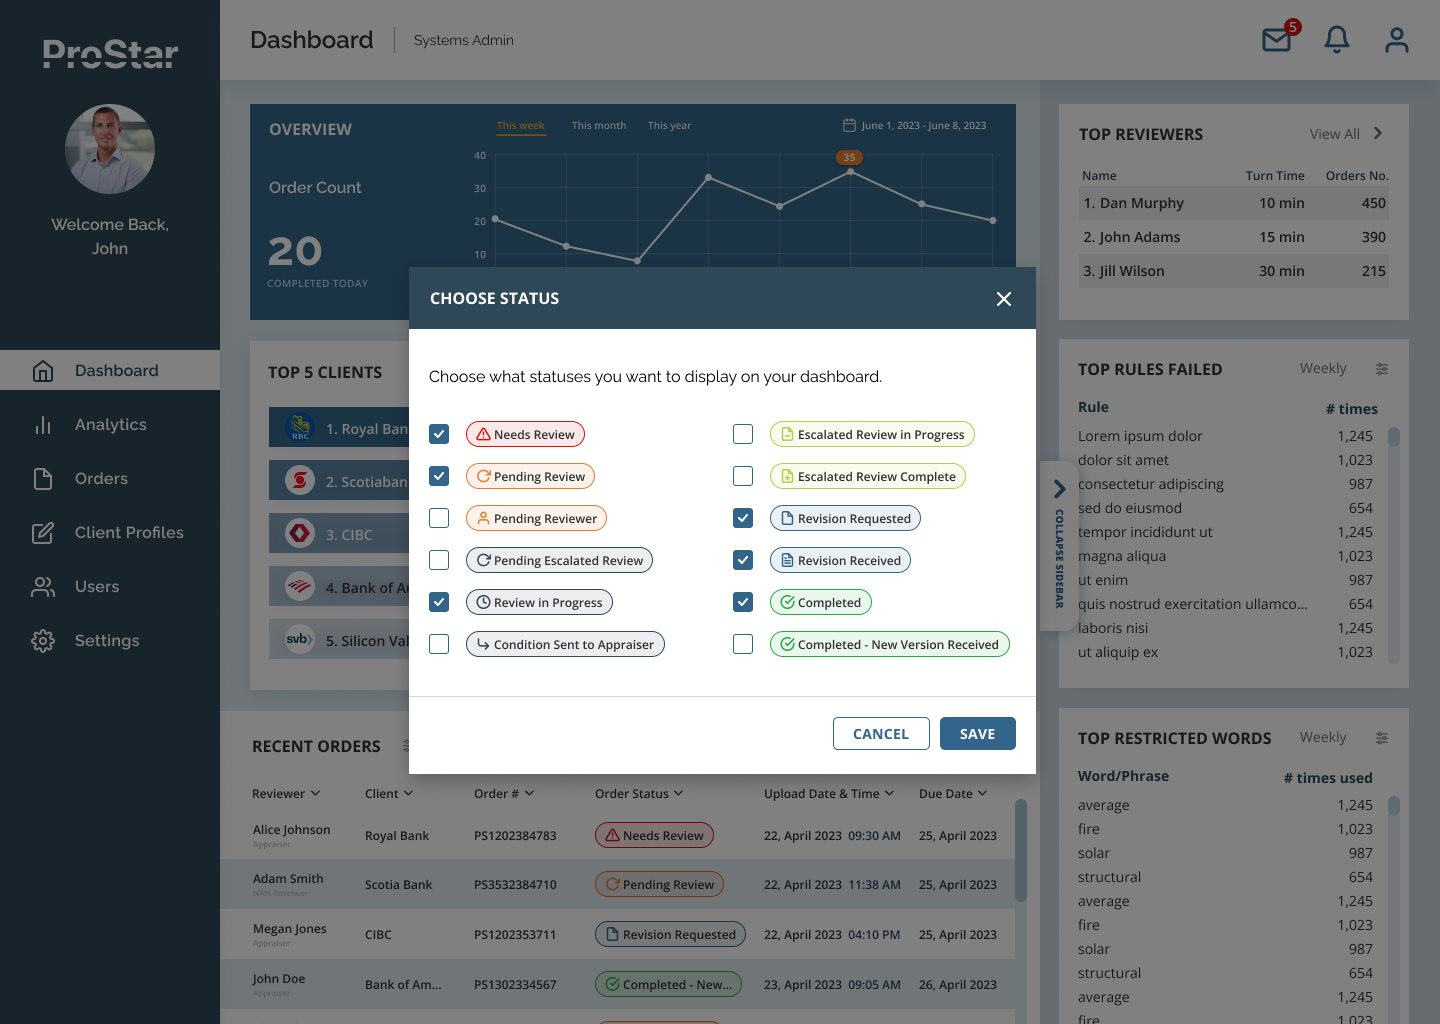Expand the Due Date column dropdown
Viewport: 1440px width, 1024px height.
[982, 793]
